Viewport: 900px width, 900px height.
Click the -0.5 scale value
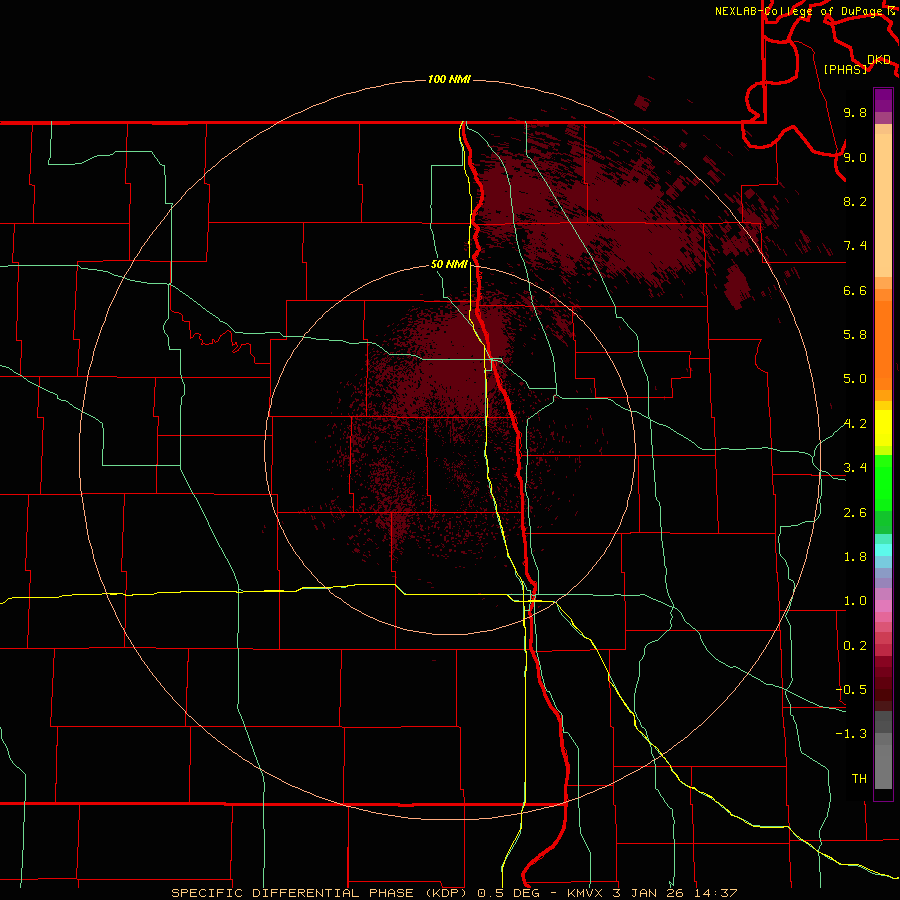point(851,690)
